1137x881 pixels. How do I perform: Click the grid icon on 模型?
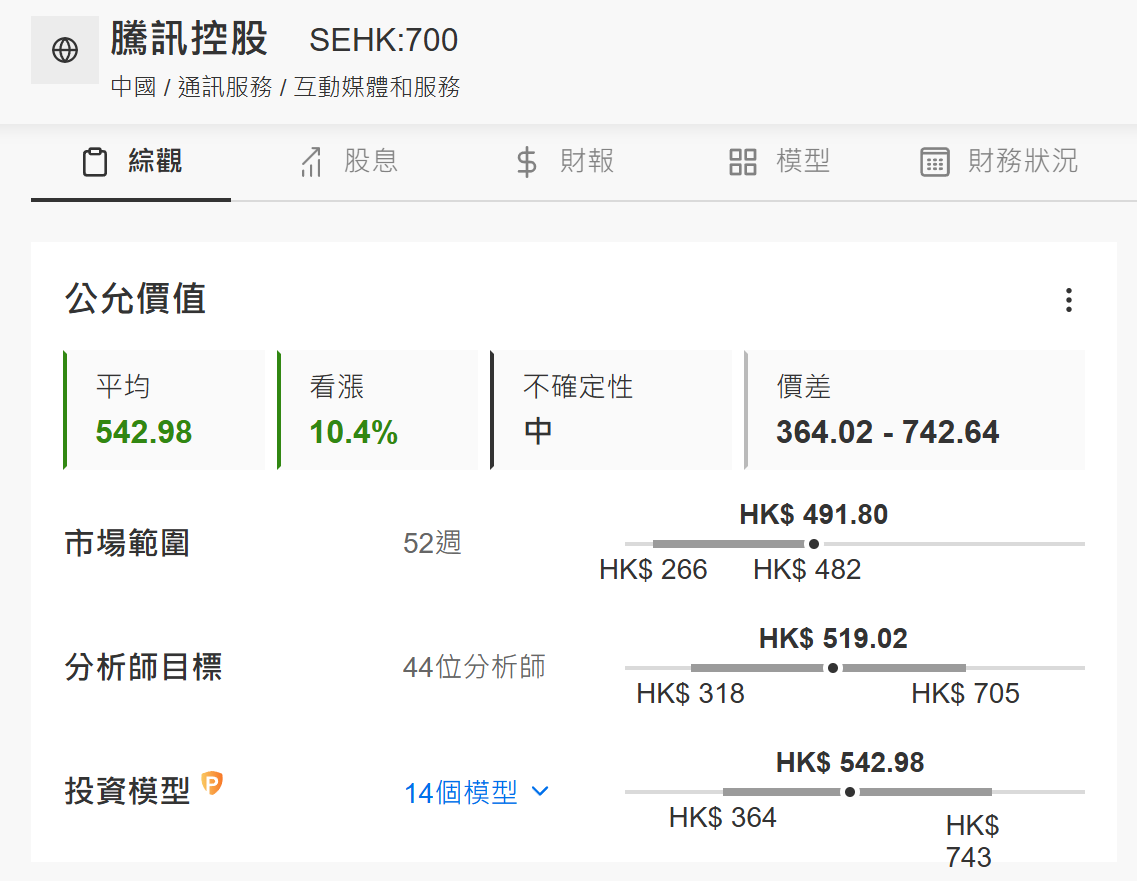coord(743,162)
